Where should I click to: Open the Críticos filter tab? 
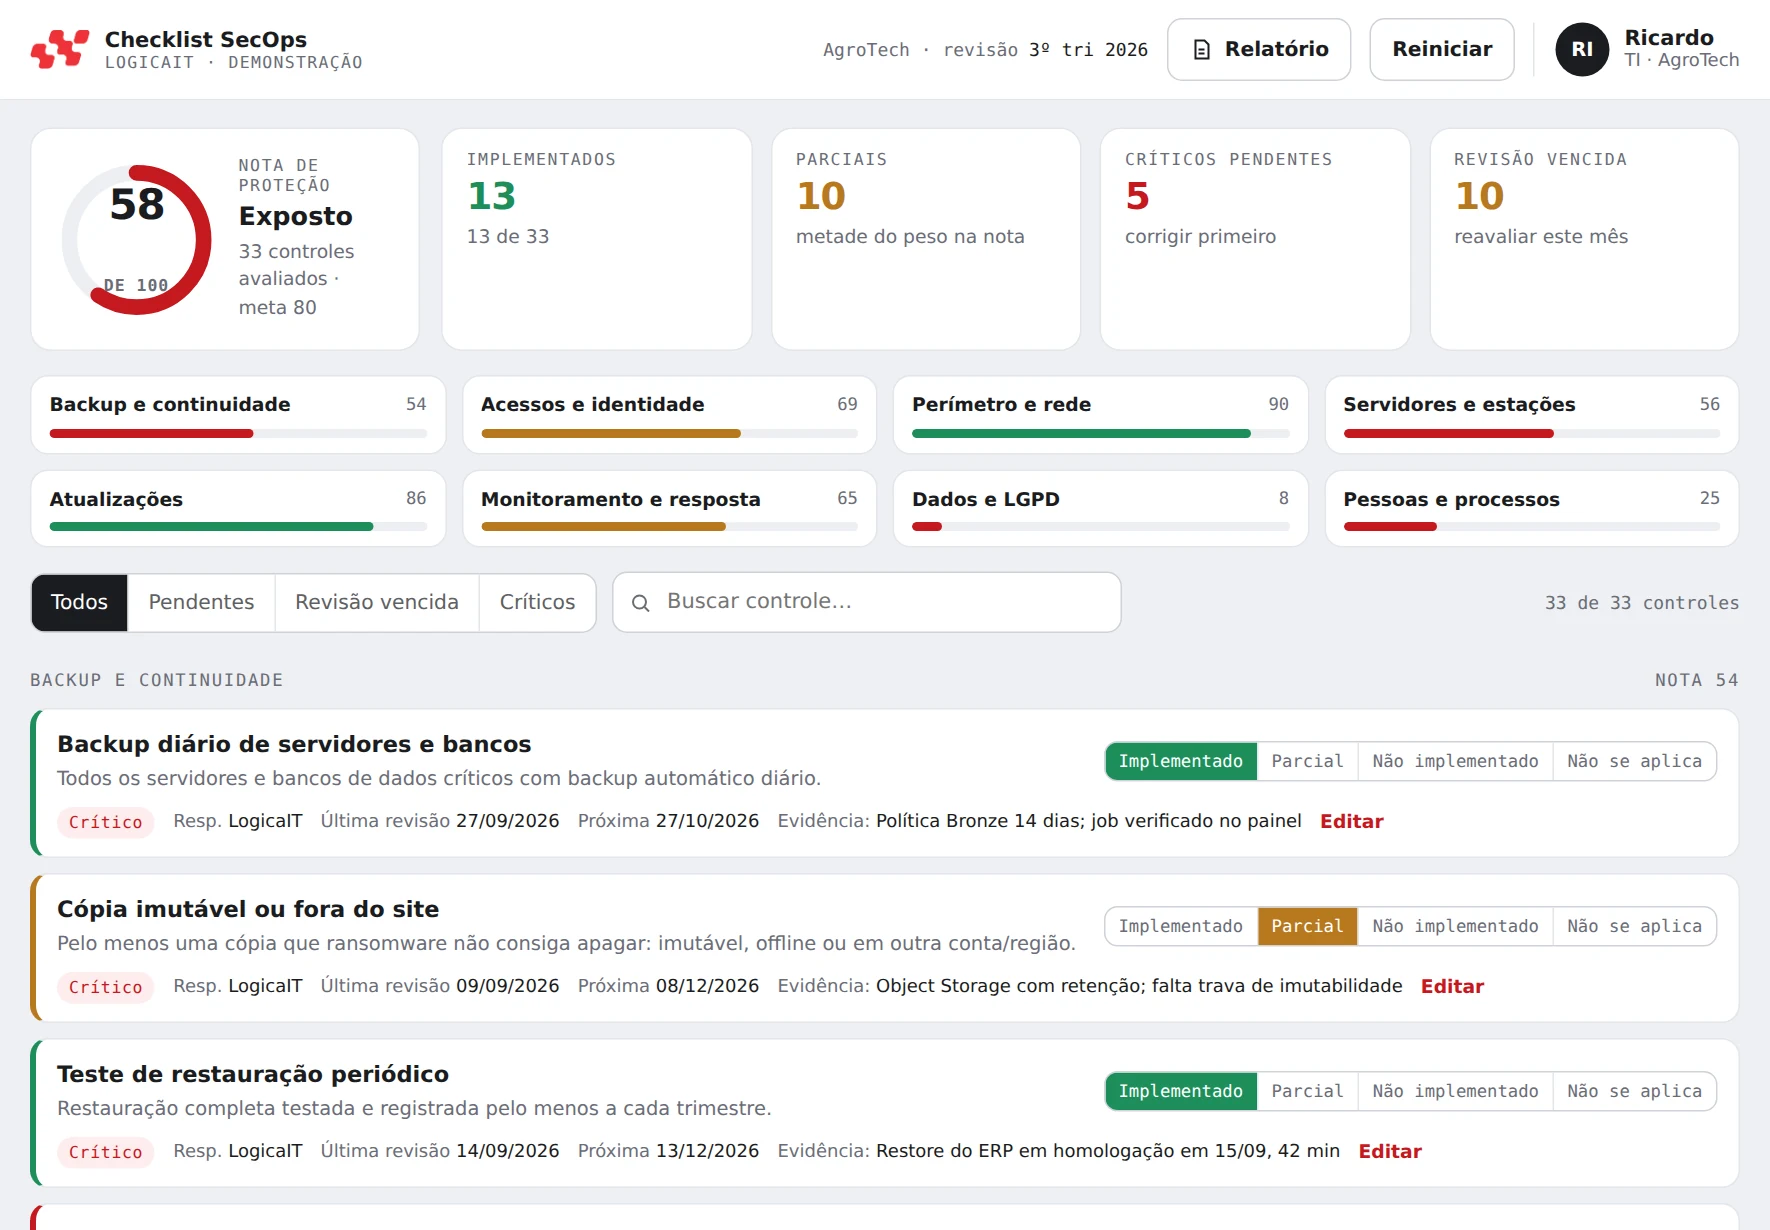[538, 602]
